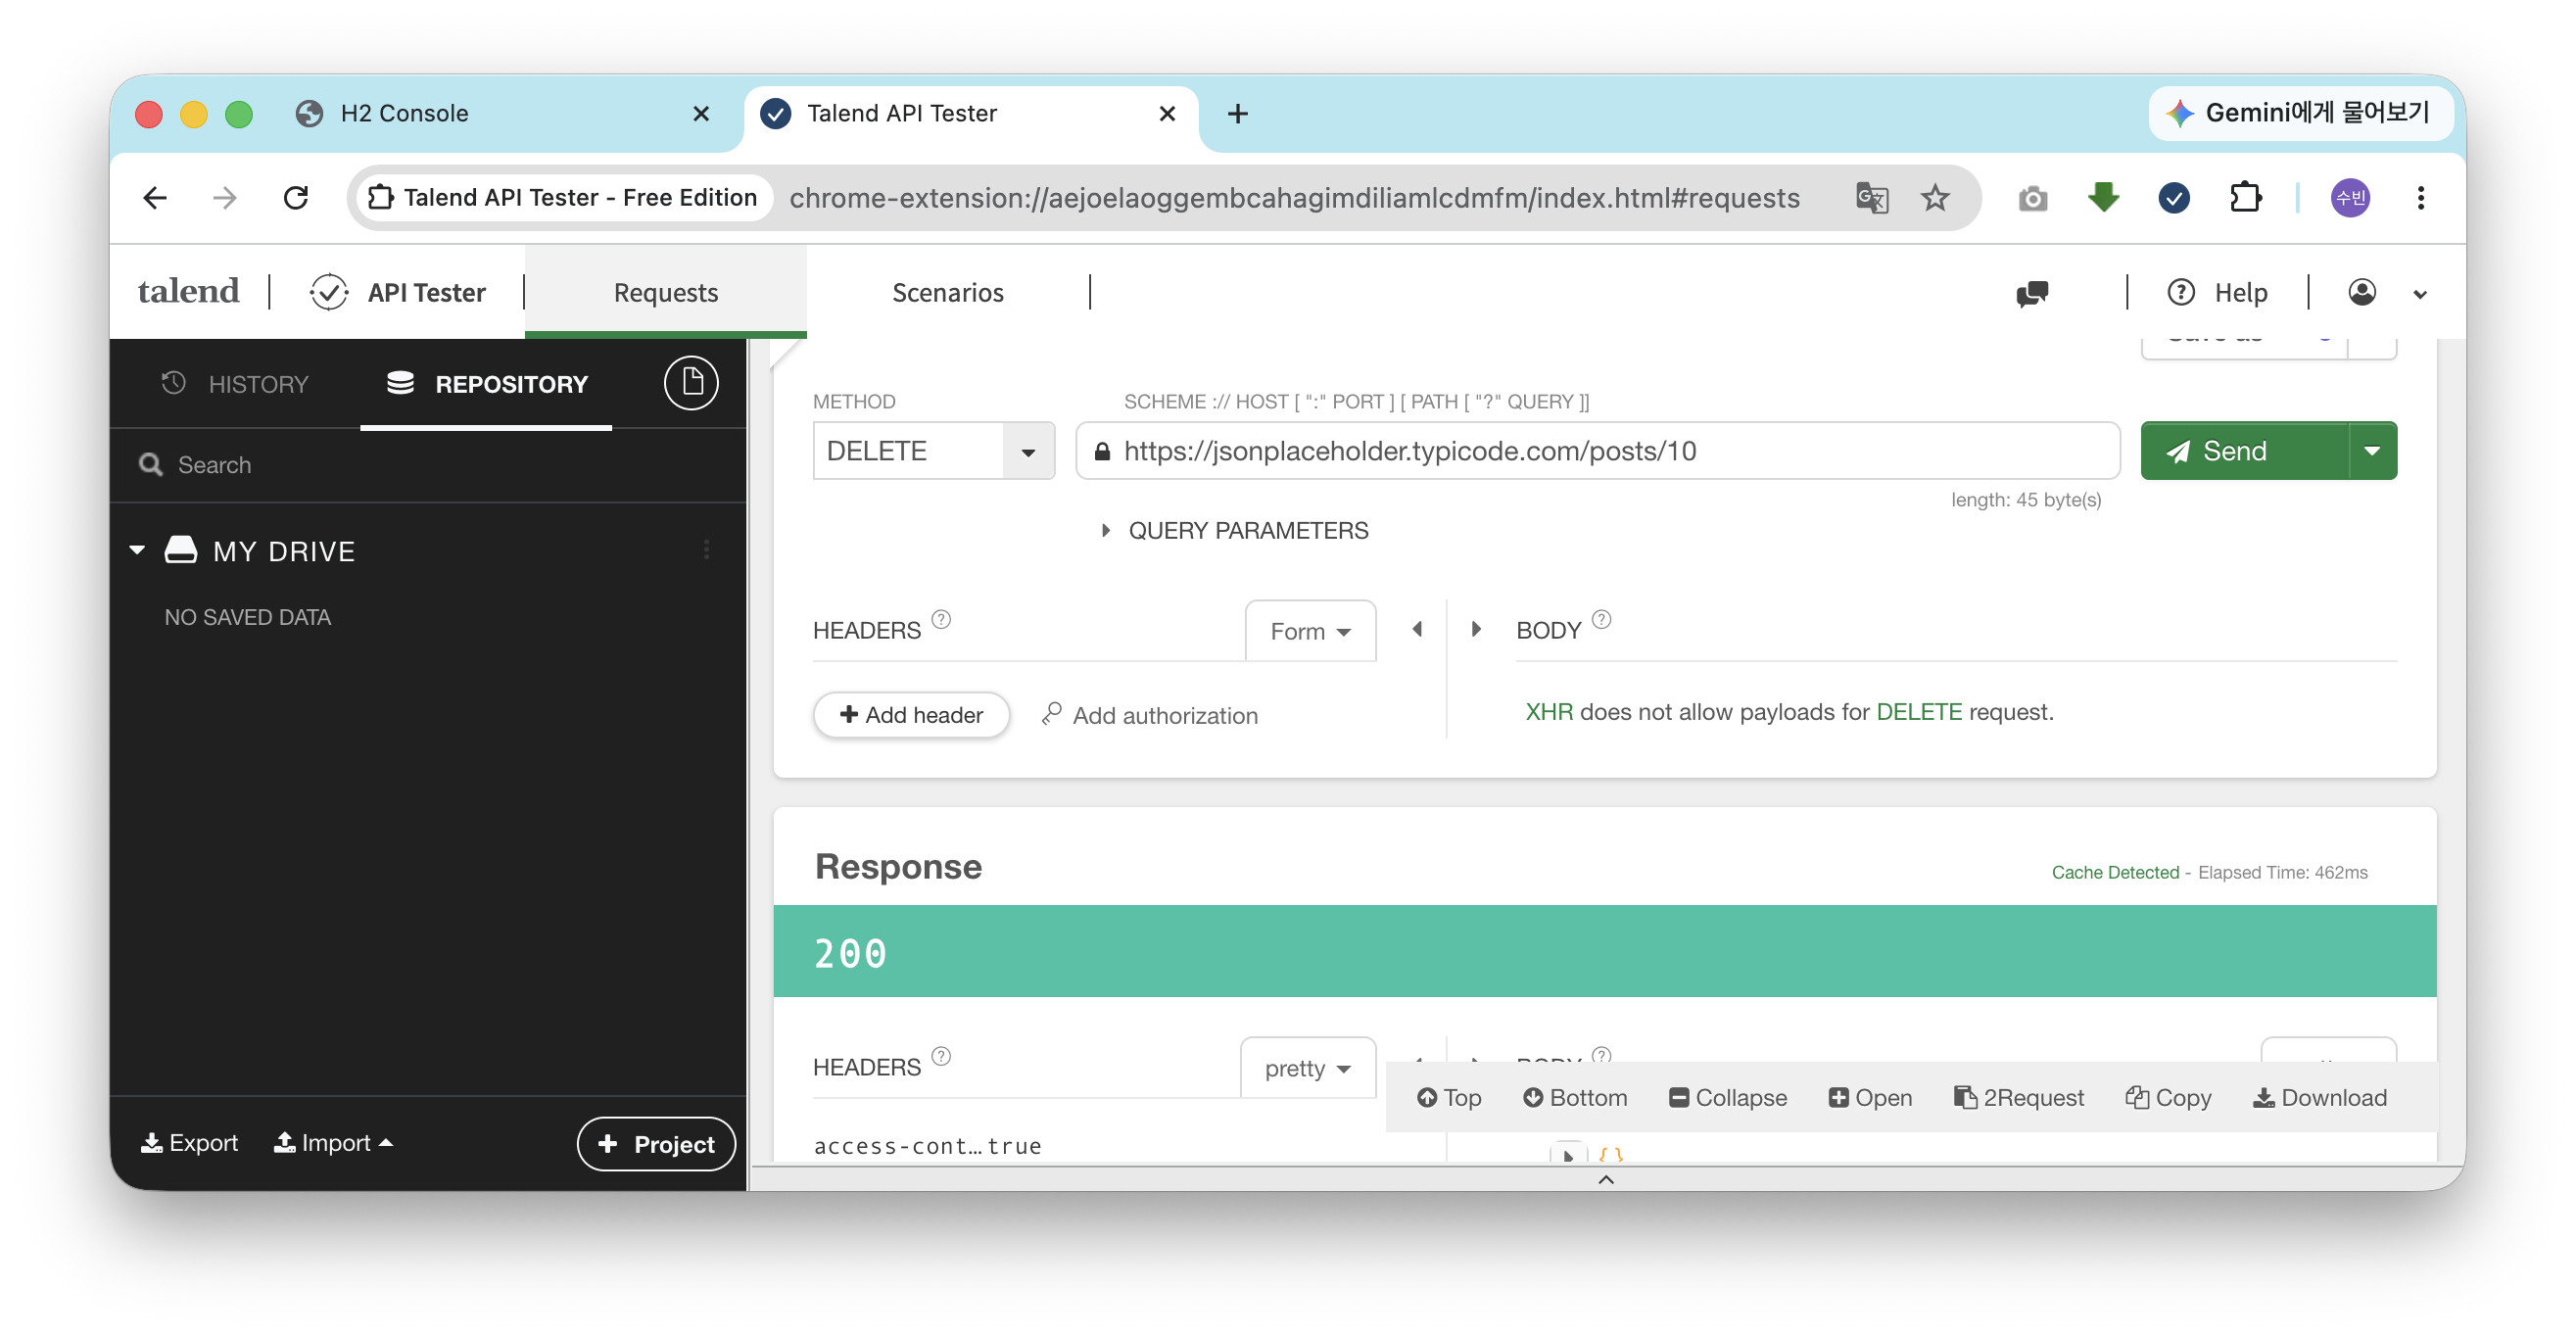Viewport: 2576px width, 1336px height.
Task: Click Add authorization link
Action: [x=1149, y=715]
